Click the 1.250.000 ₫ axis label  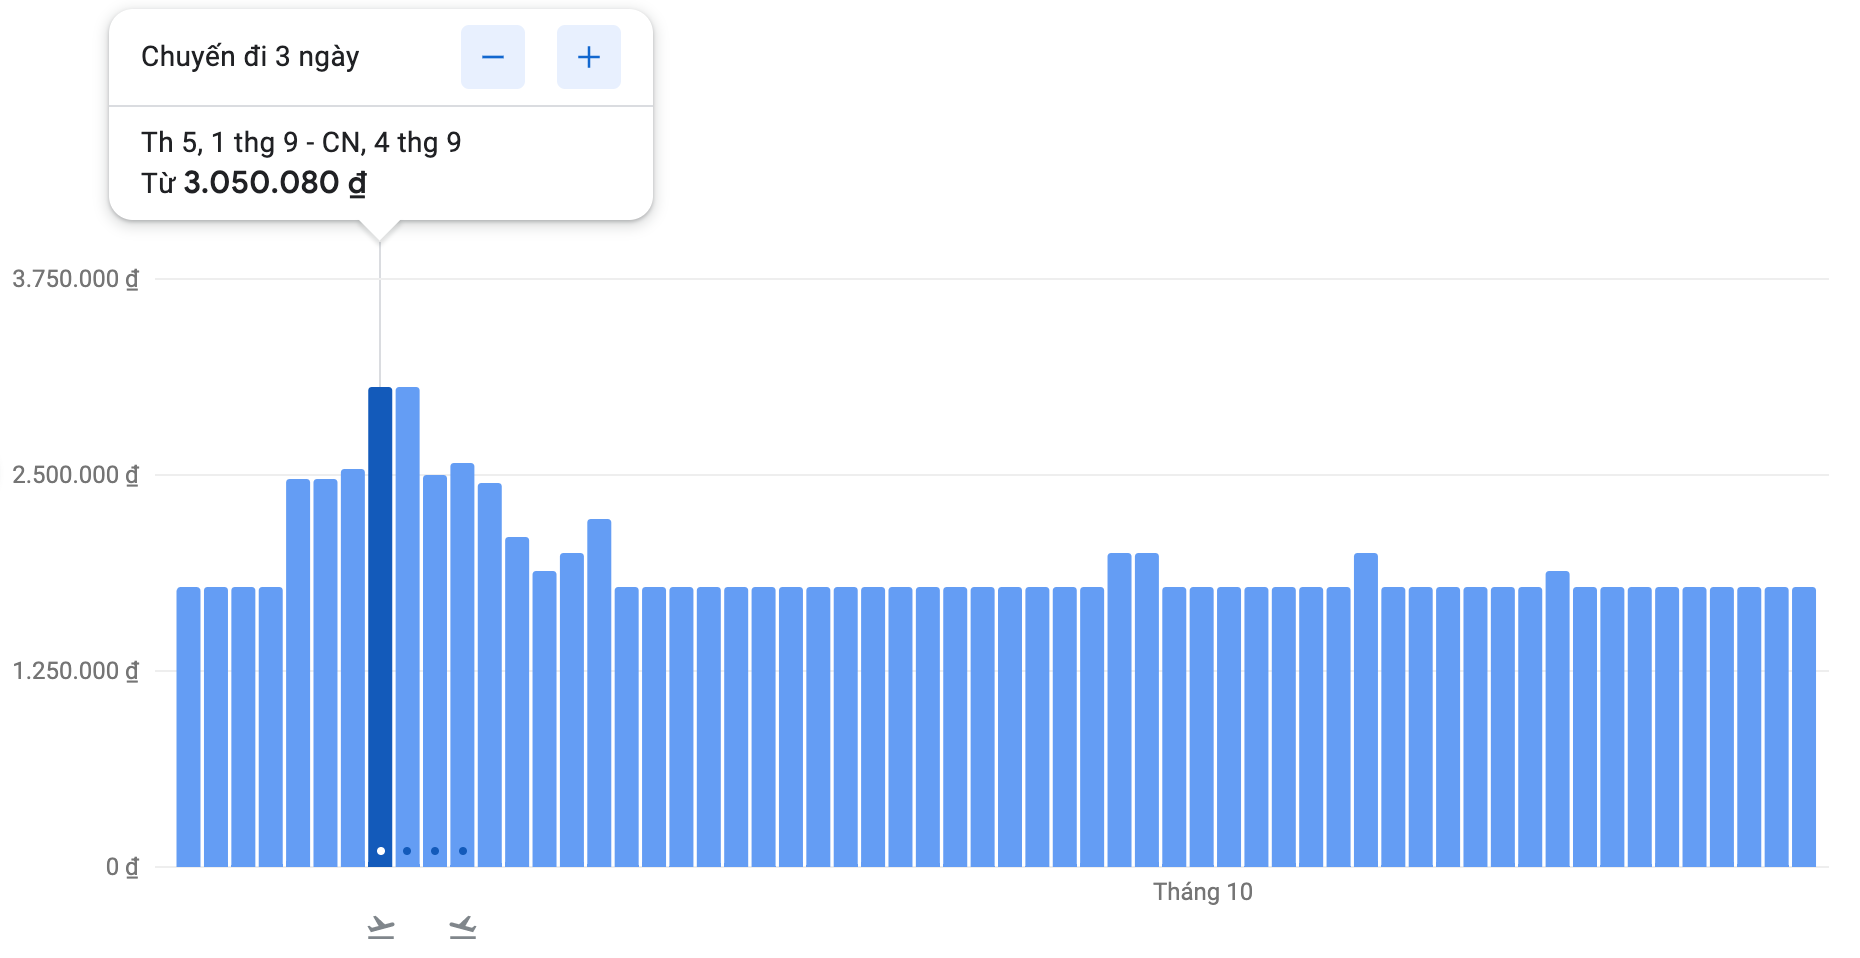(x=75, y=671)
